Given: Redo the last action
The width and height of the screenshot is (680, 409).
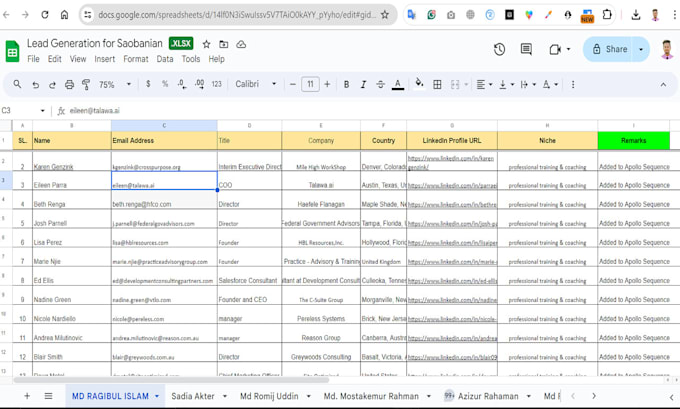Looking at the screenshot, I should point(52,85).
